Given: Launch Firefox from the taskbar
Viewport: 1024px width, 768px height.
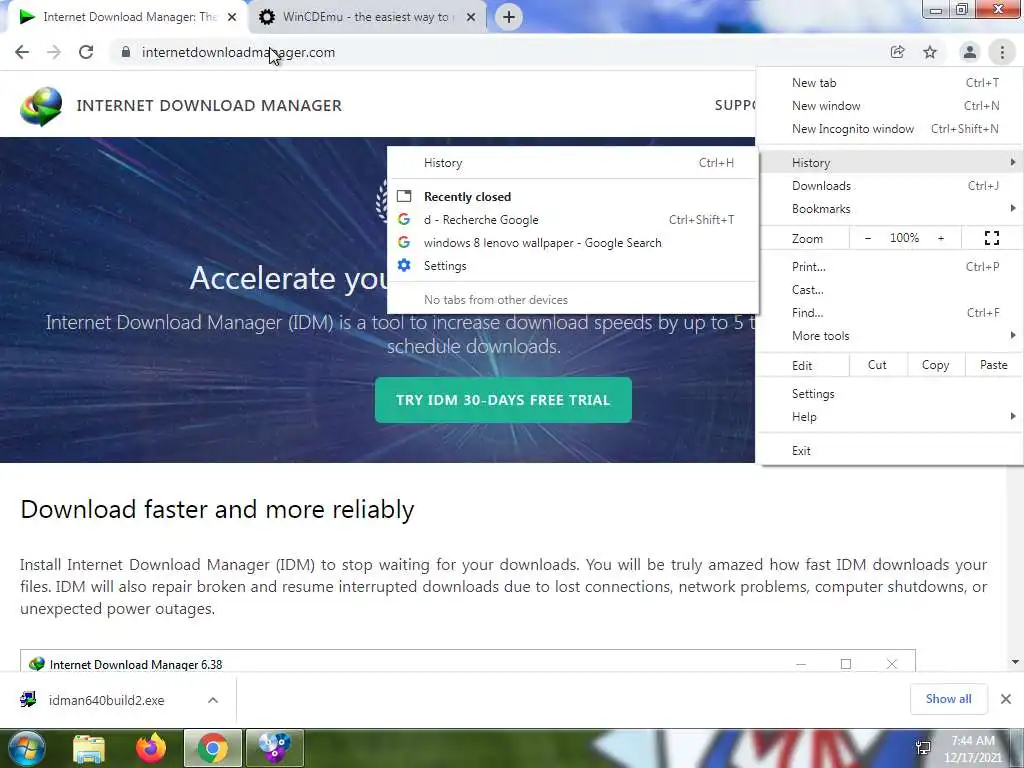Looking at the screenshot, I should (x=151, y=748).
